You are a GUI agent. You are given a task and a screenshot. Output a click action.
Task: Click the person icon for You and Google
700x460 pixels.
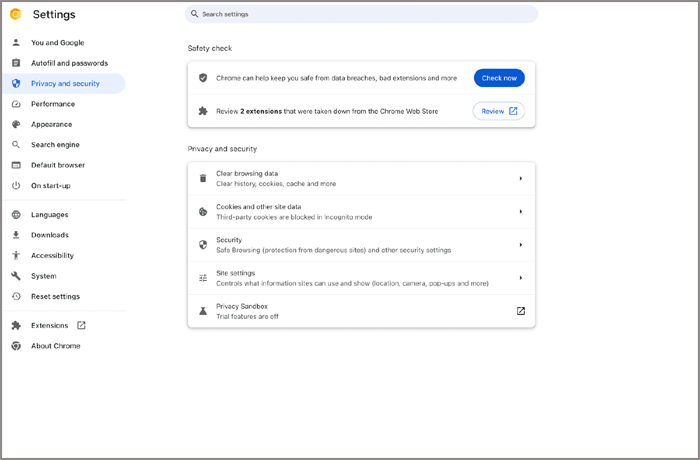point(16,42)
